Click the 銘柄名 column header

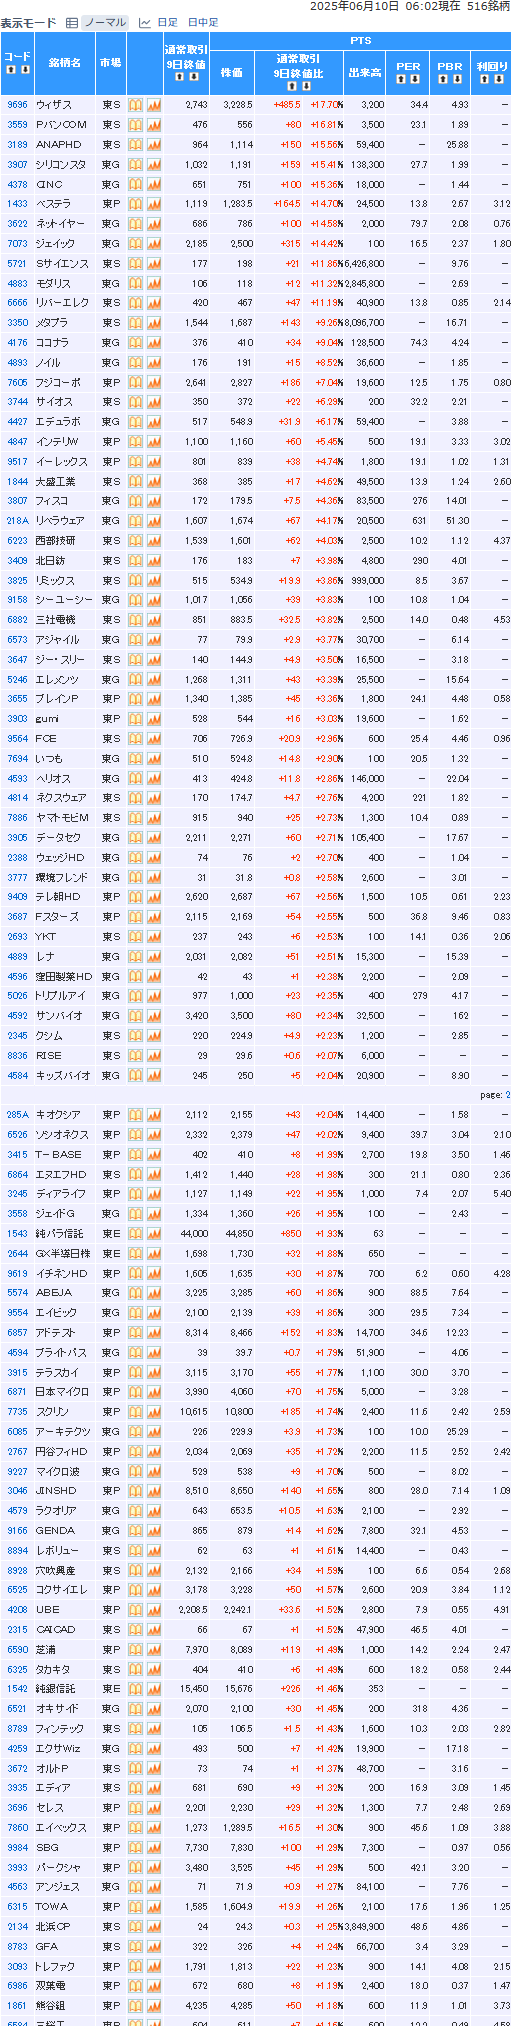click(65, 63)
